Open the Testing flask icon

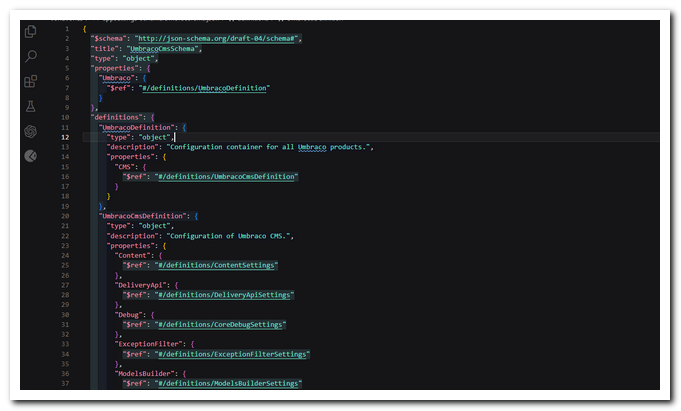(30, 106)
